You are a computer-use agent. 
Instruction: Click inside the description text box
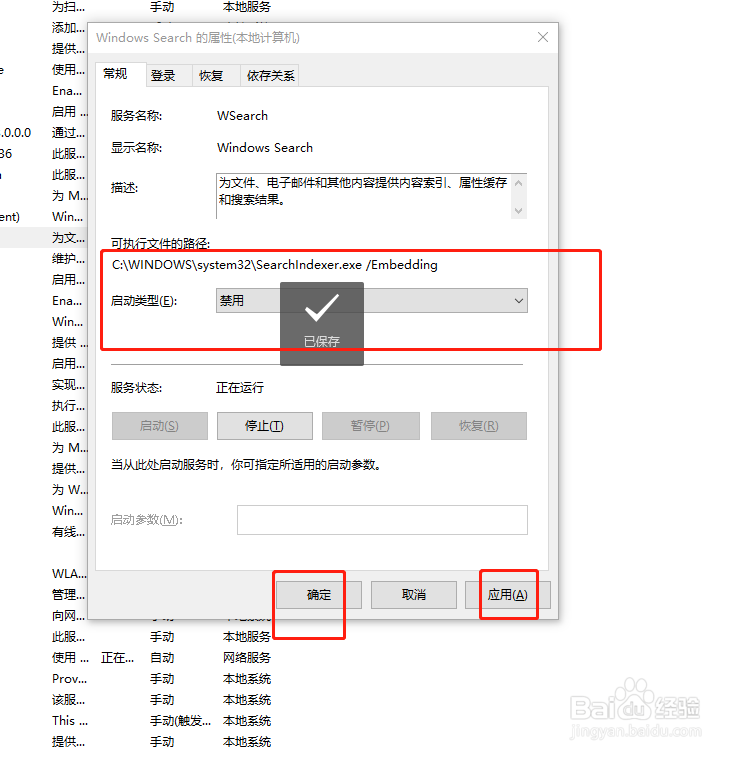pos(363,196)
